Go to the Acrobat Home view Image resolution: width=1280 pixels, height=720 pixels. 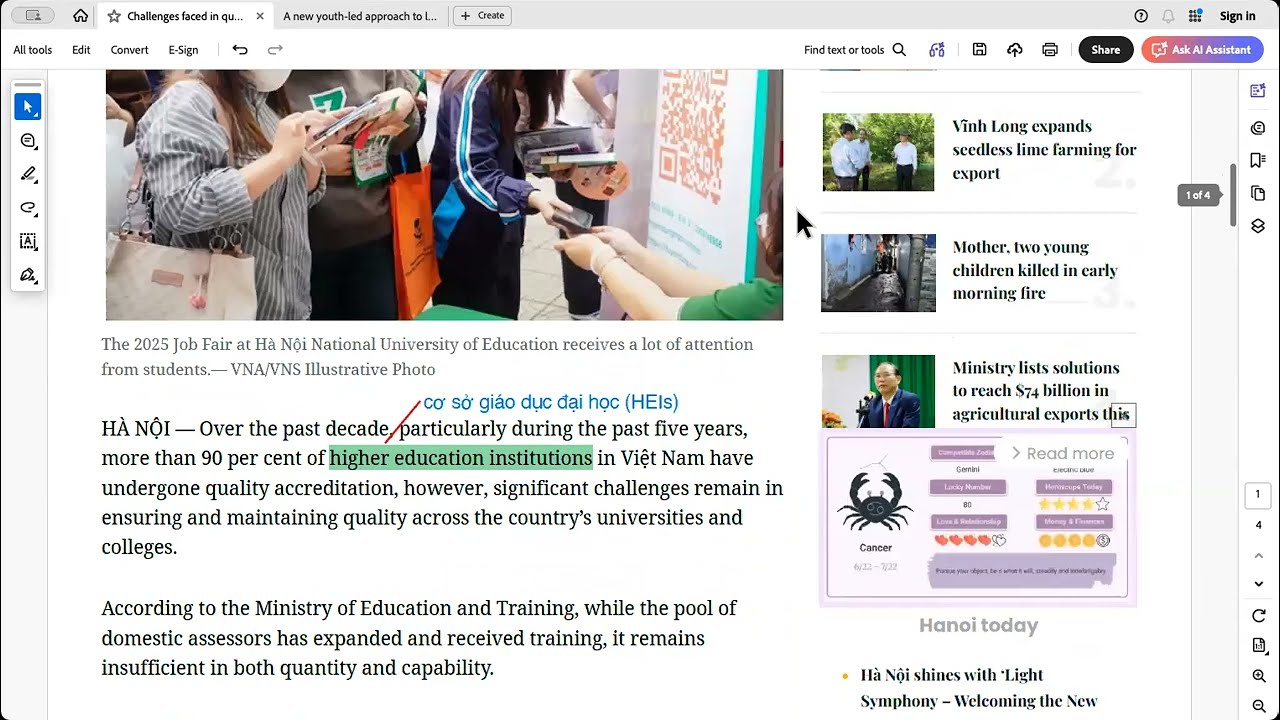[x=81, y=16]
